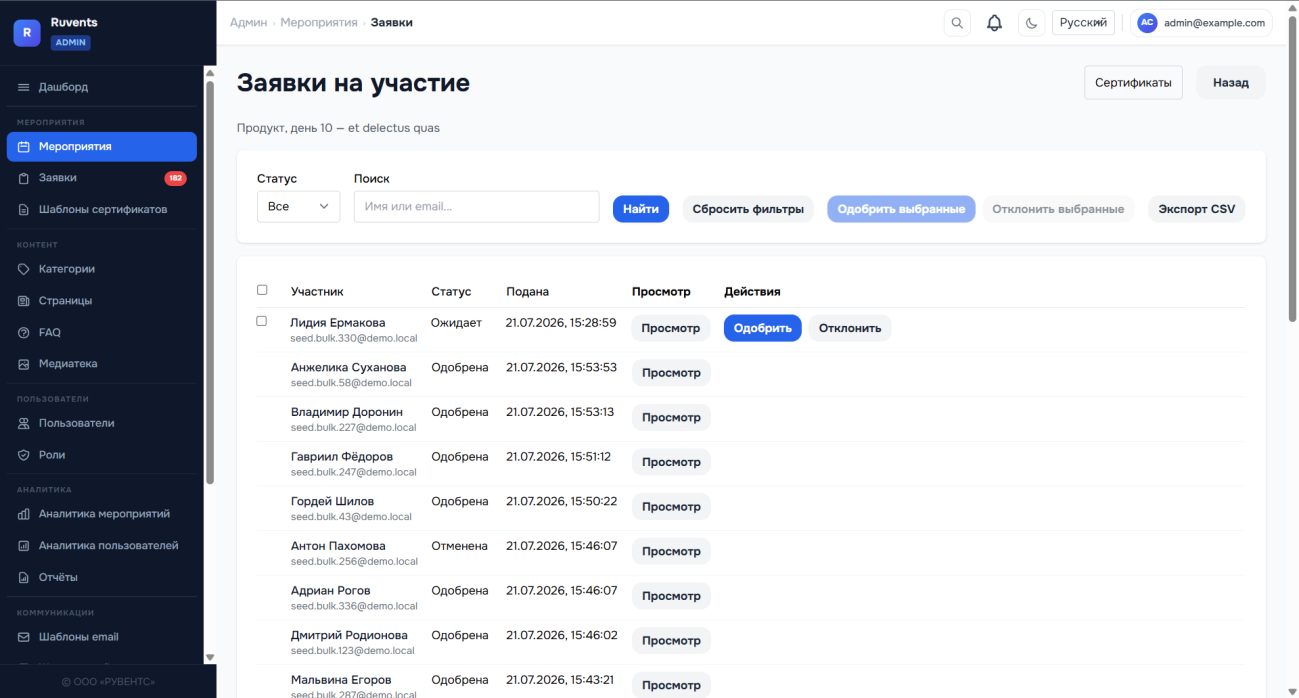Click the Найти button
1299x698 pixels.
coord(641,209)
